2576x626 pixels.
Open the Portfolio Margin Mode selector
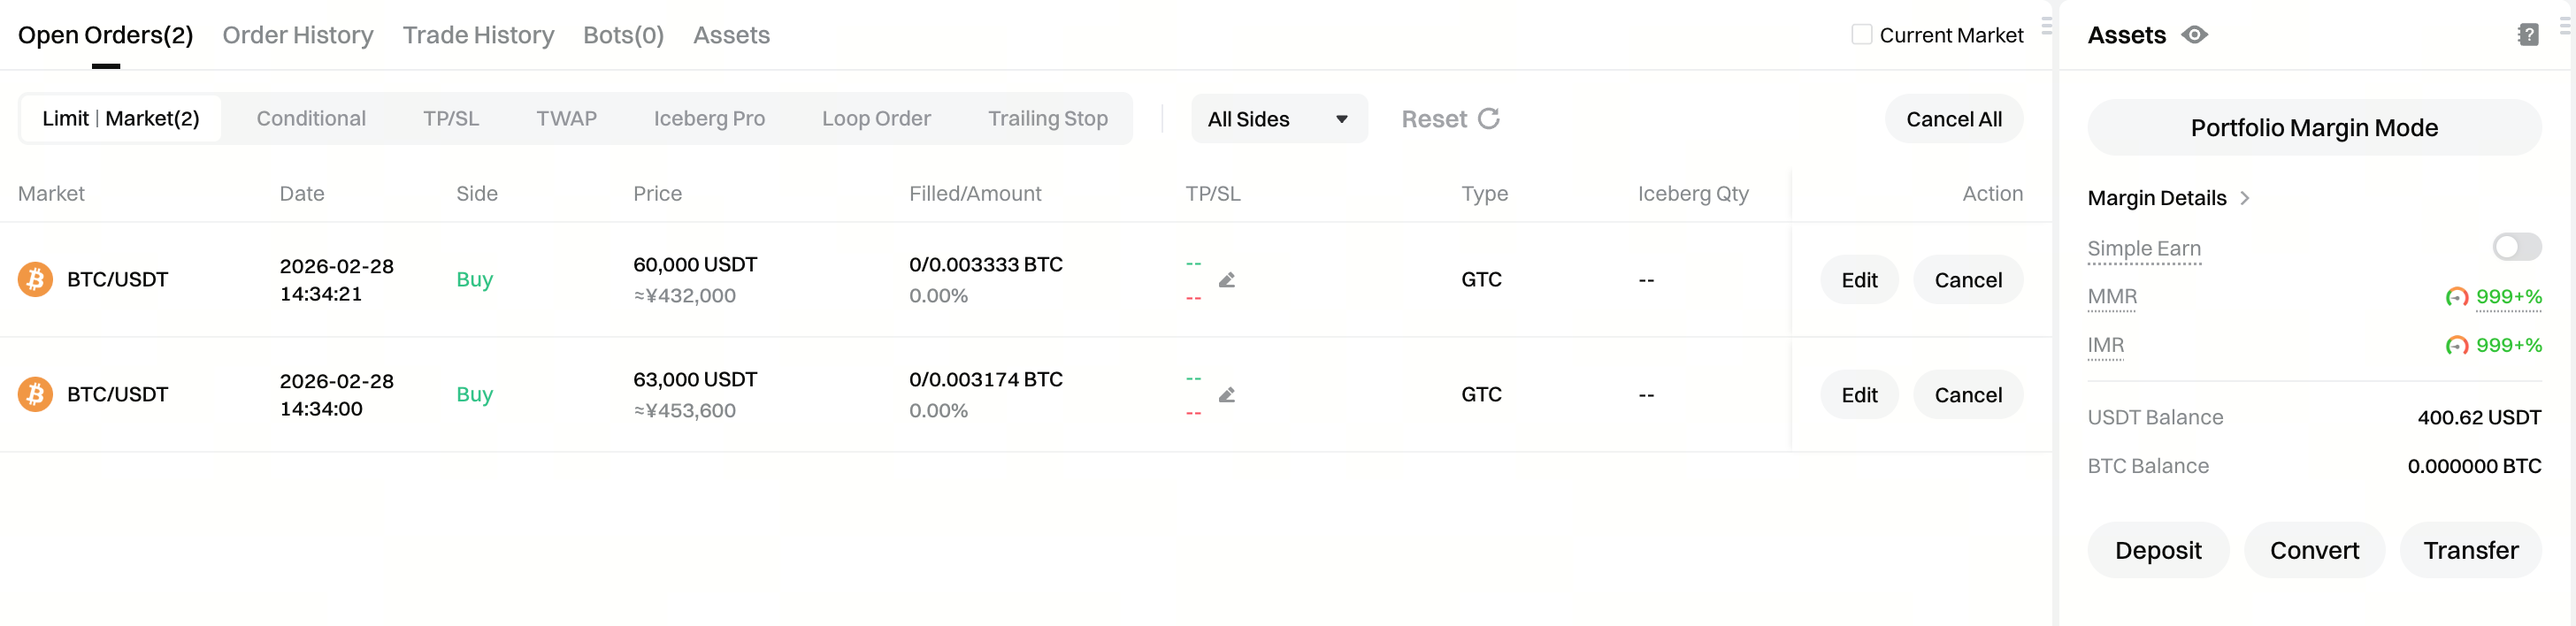[x=2313, y=128]
